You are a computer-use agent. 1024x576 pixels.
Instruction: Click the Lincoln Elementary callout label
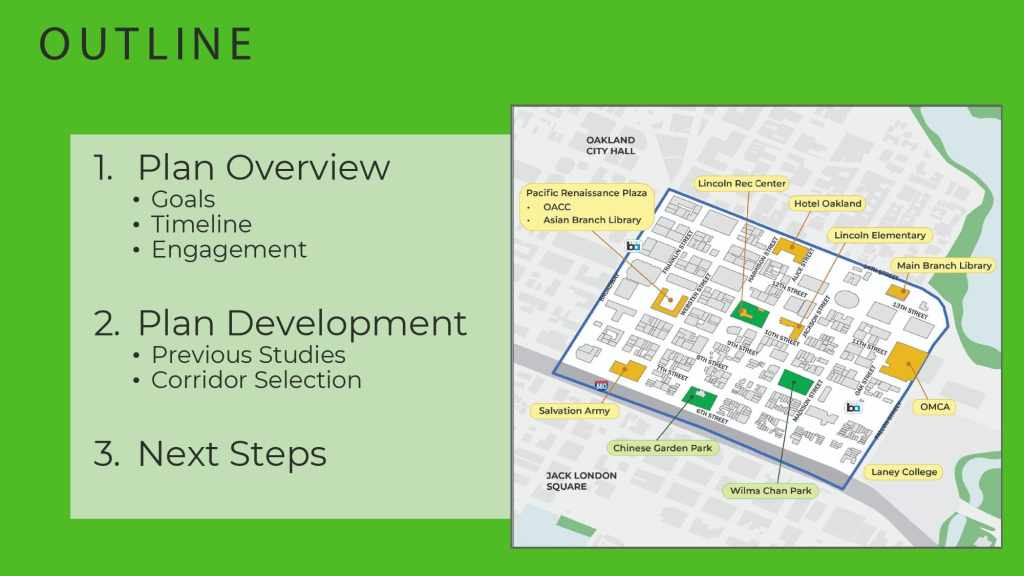880,236
